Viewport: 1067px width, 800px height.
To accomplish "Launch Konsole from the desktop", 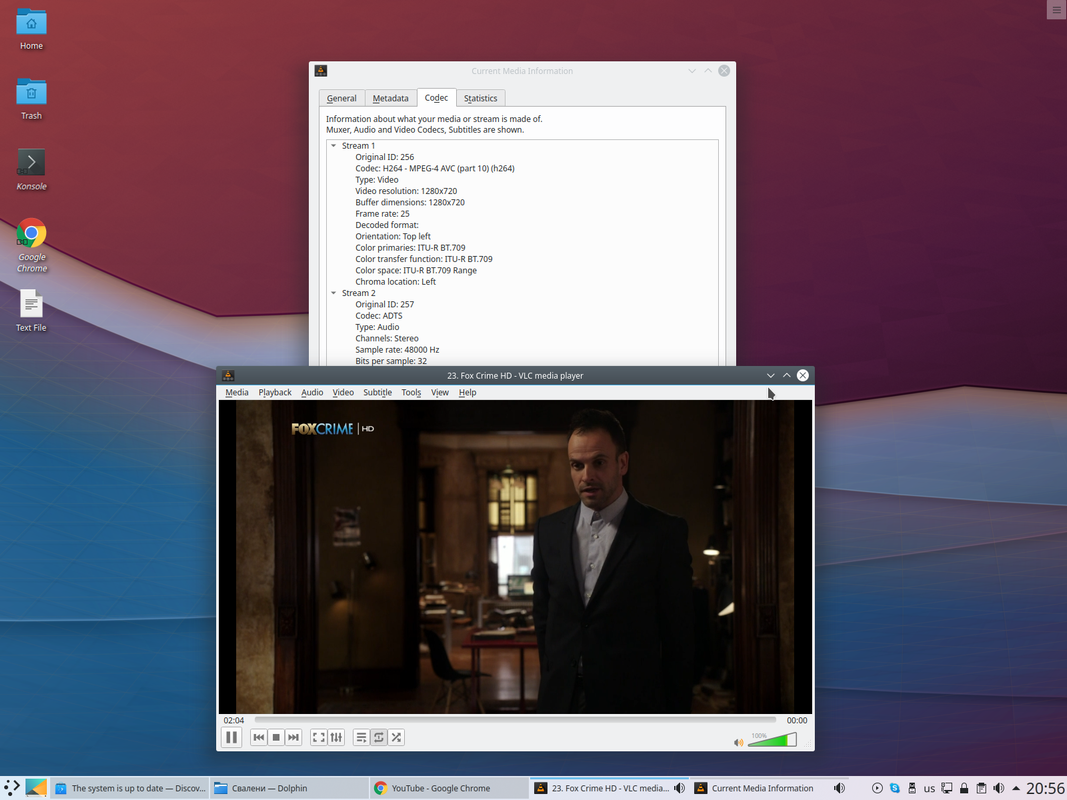I will click(x=31, y=170).
